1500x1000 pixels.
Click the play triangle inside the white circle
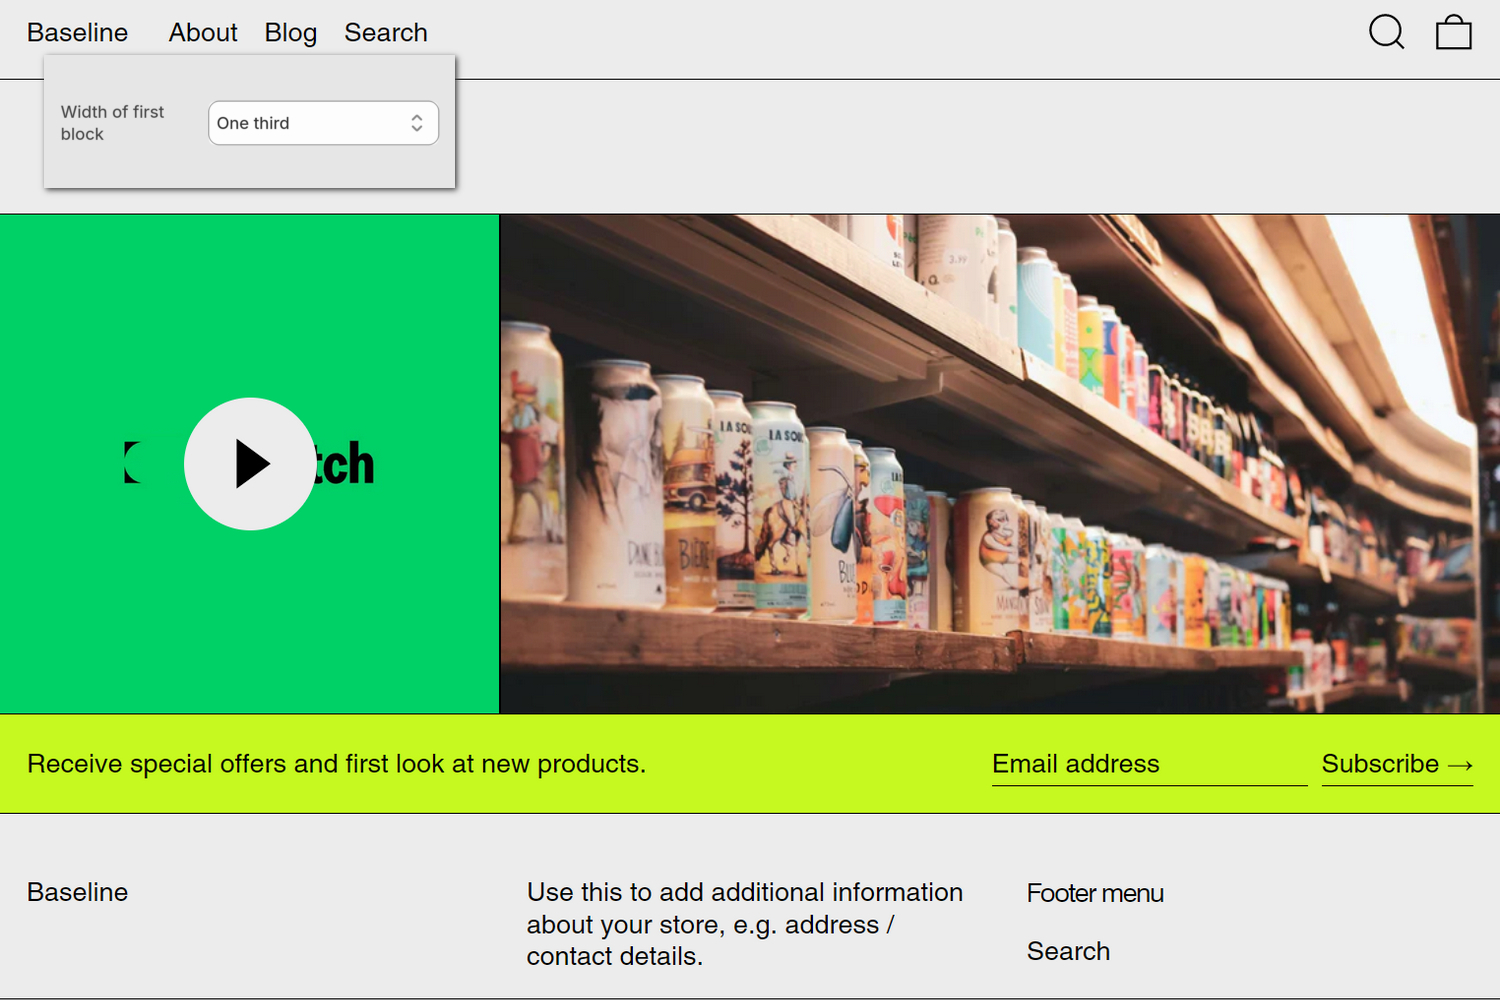pos(253,464)
